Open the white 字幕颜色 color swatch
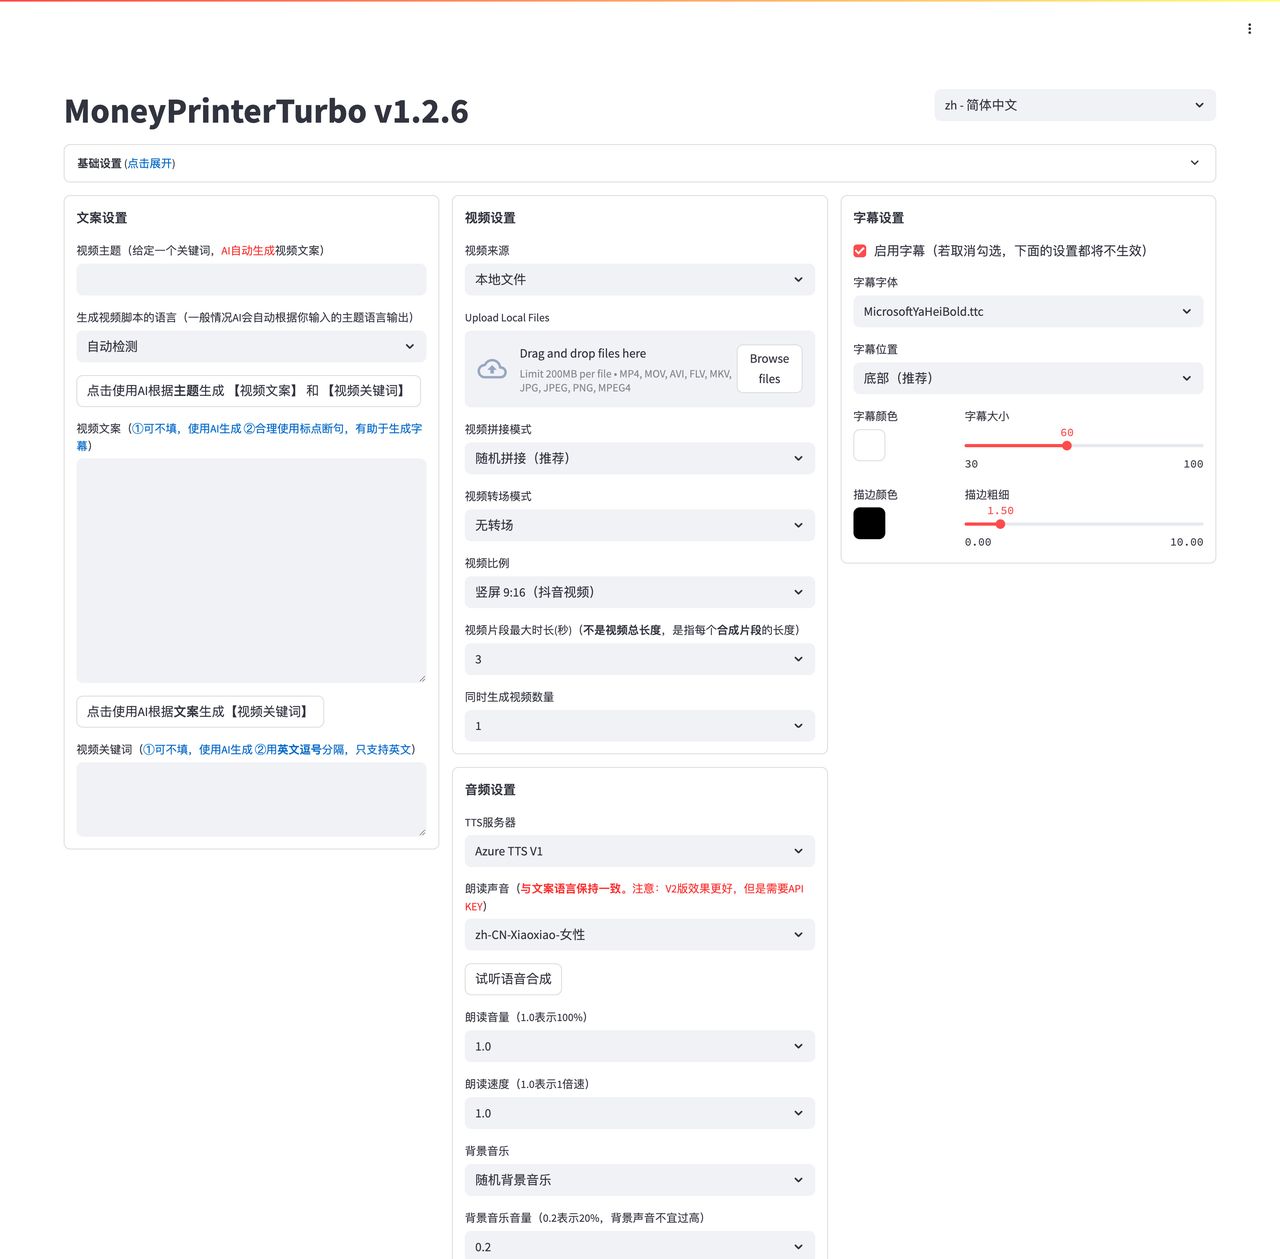This screenshot has width=1280, height=1259. tap(869, 445)
